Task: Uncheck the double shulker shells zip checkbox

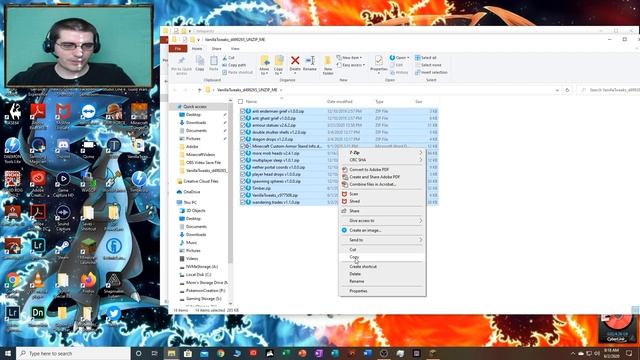Action: pos(242,132)
